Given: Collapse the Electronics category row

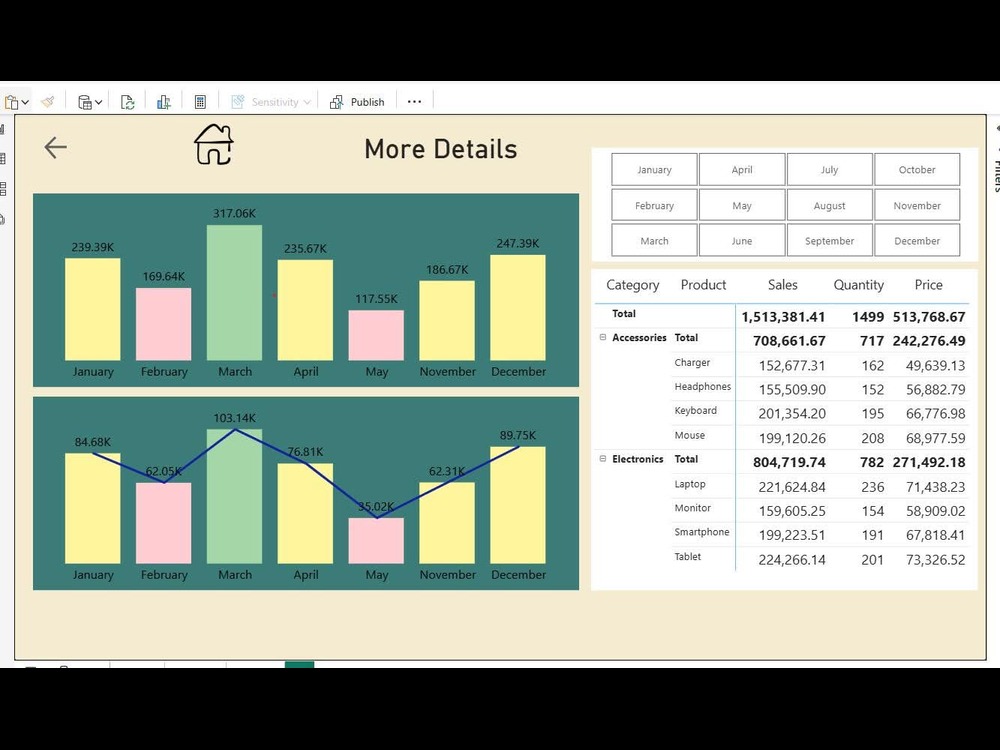Looking at the screenshot, I should point(603,459).
